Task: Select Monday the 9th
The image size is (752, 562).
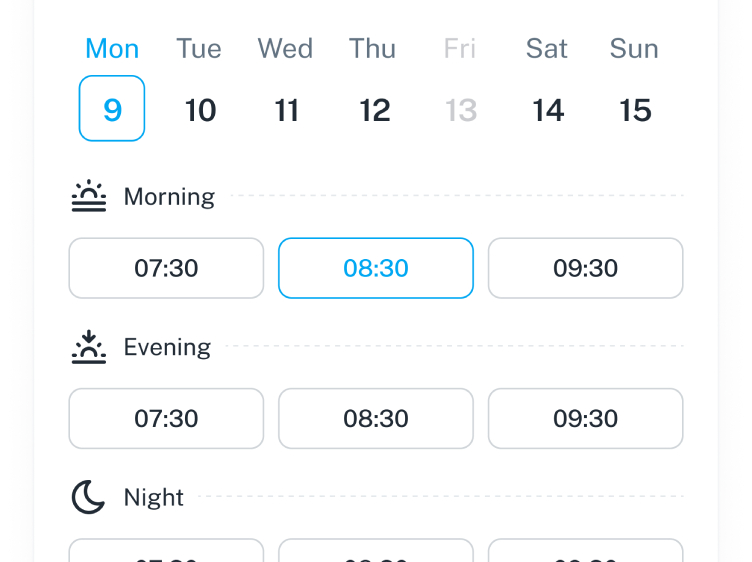Action: (112, 109)
